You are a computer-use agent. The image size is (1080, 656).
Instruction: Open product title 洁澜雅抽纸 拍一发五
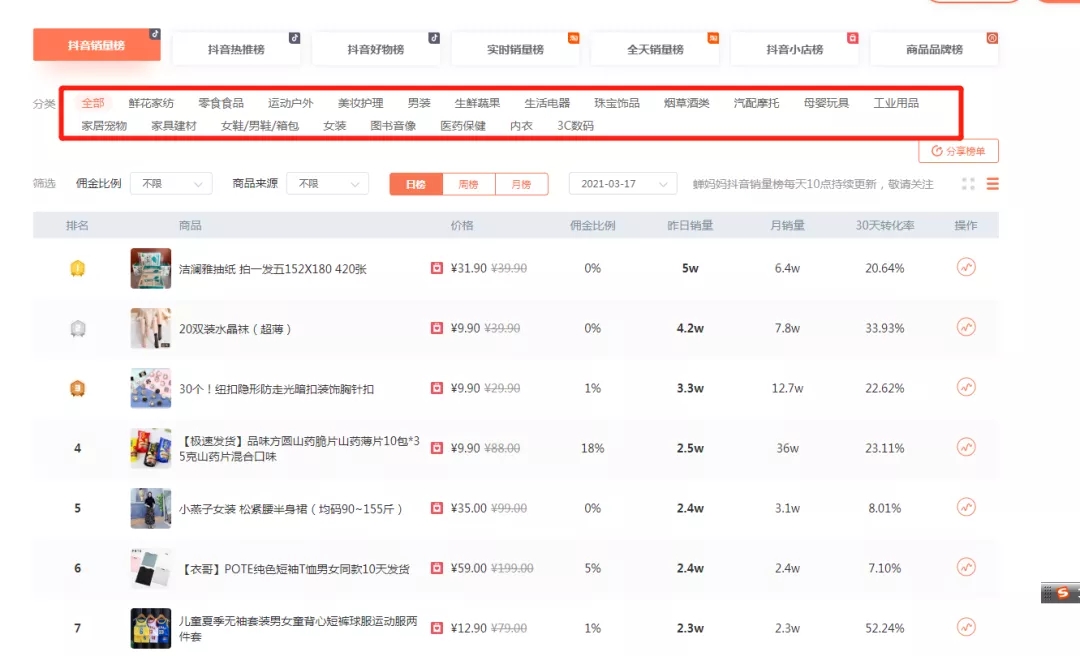click(x=273, y=269)
